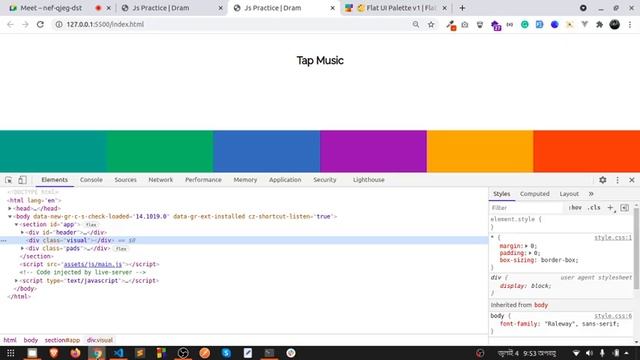This screenshot has height=360, width=640.
Task: Toggle the device toolbar in DevTools
Action: pyautogui.click(x=22, y=180)
